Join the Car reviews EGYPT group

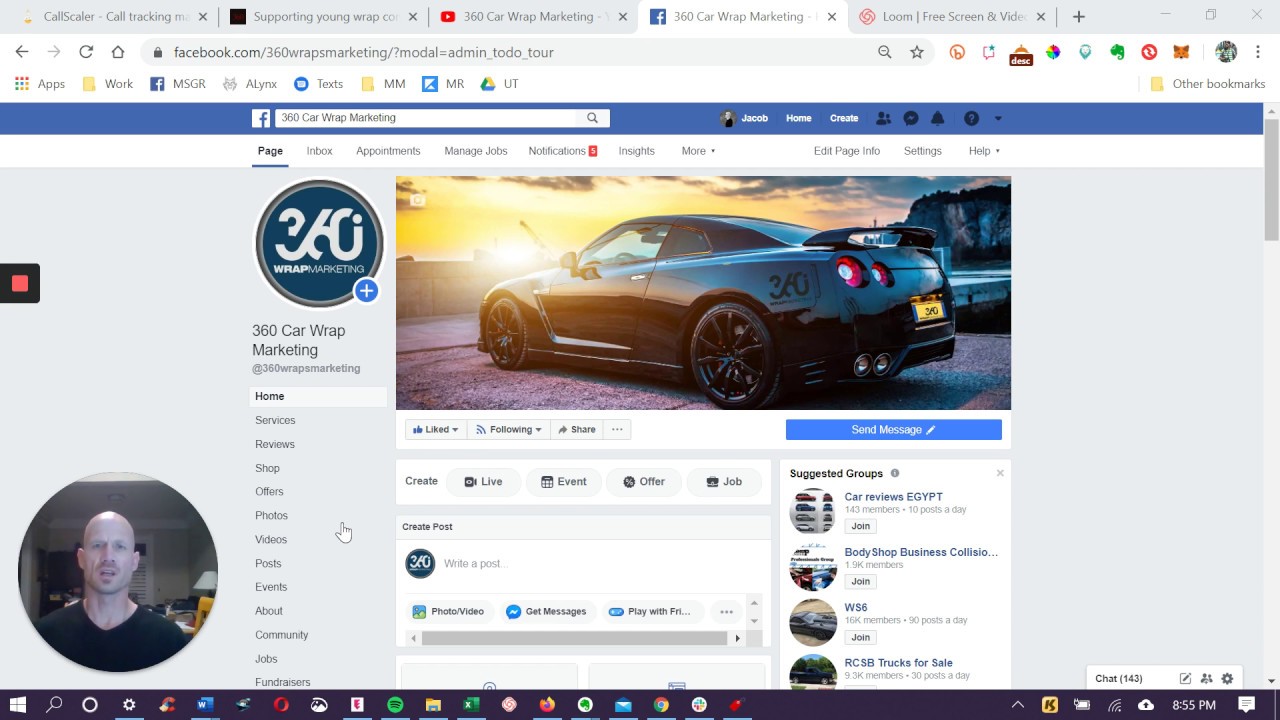tap(860, 526)
